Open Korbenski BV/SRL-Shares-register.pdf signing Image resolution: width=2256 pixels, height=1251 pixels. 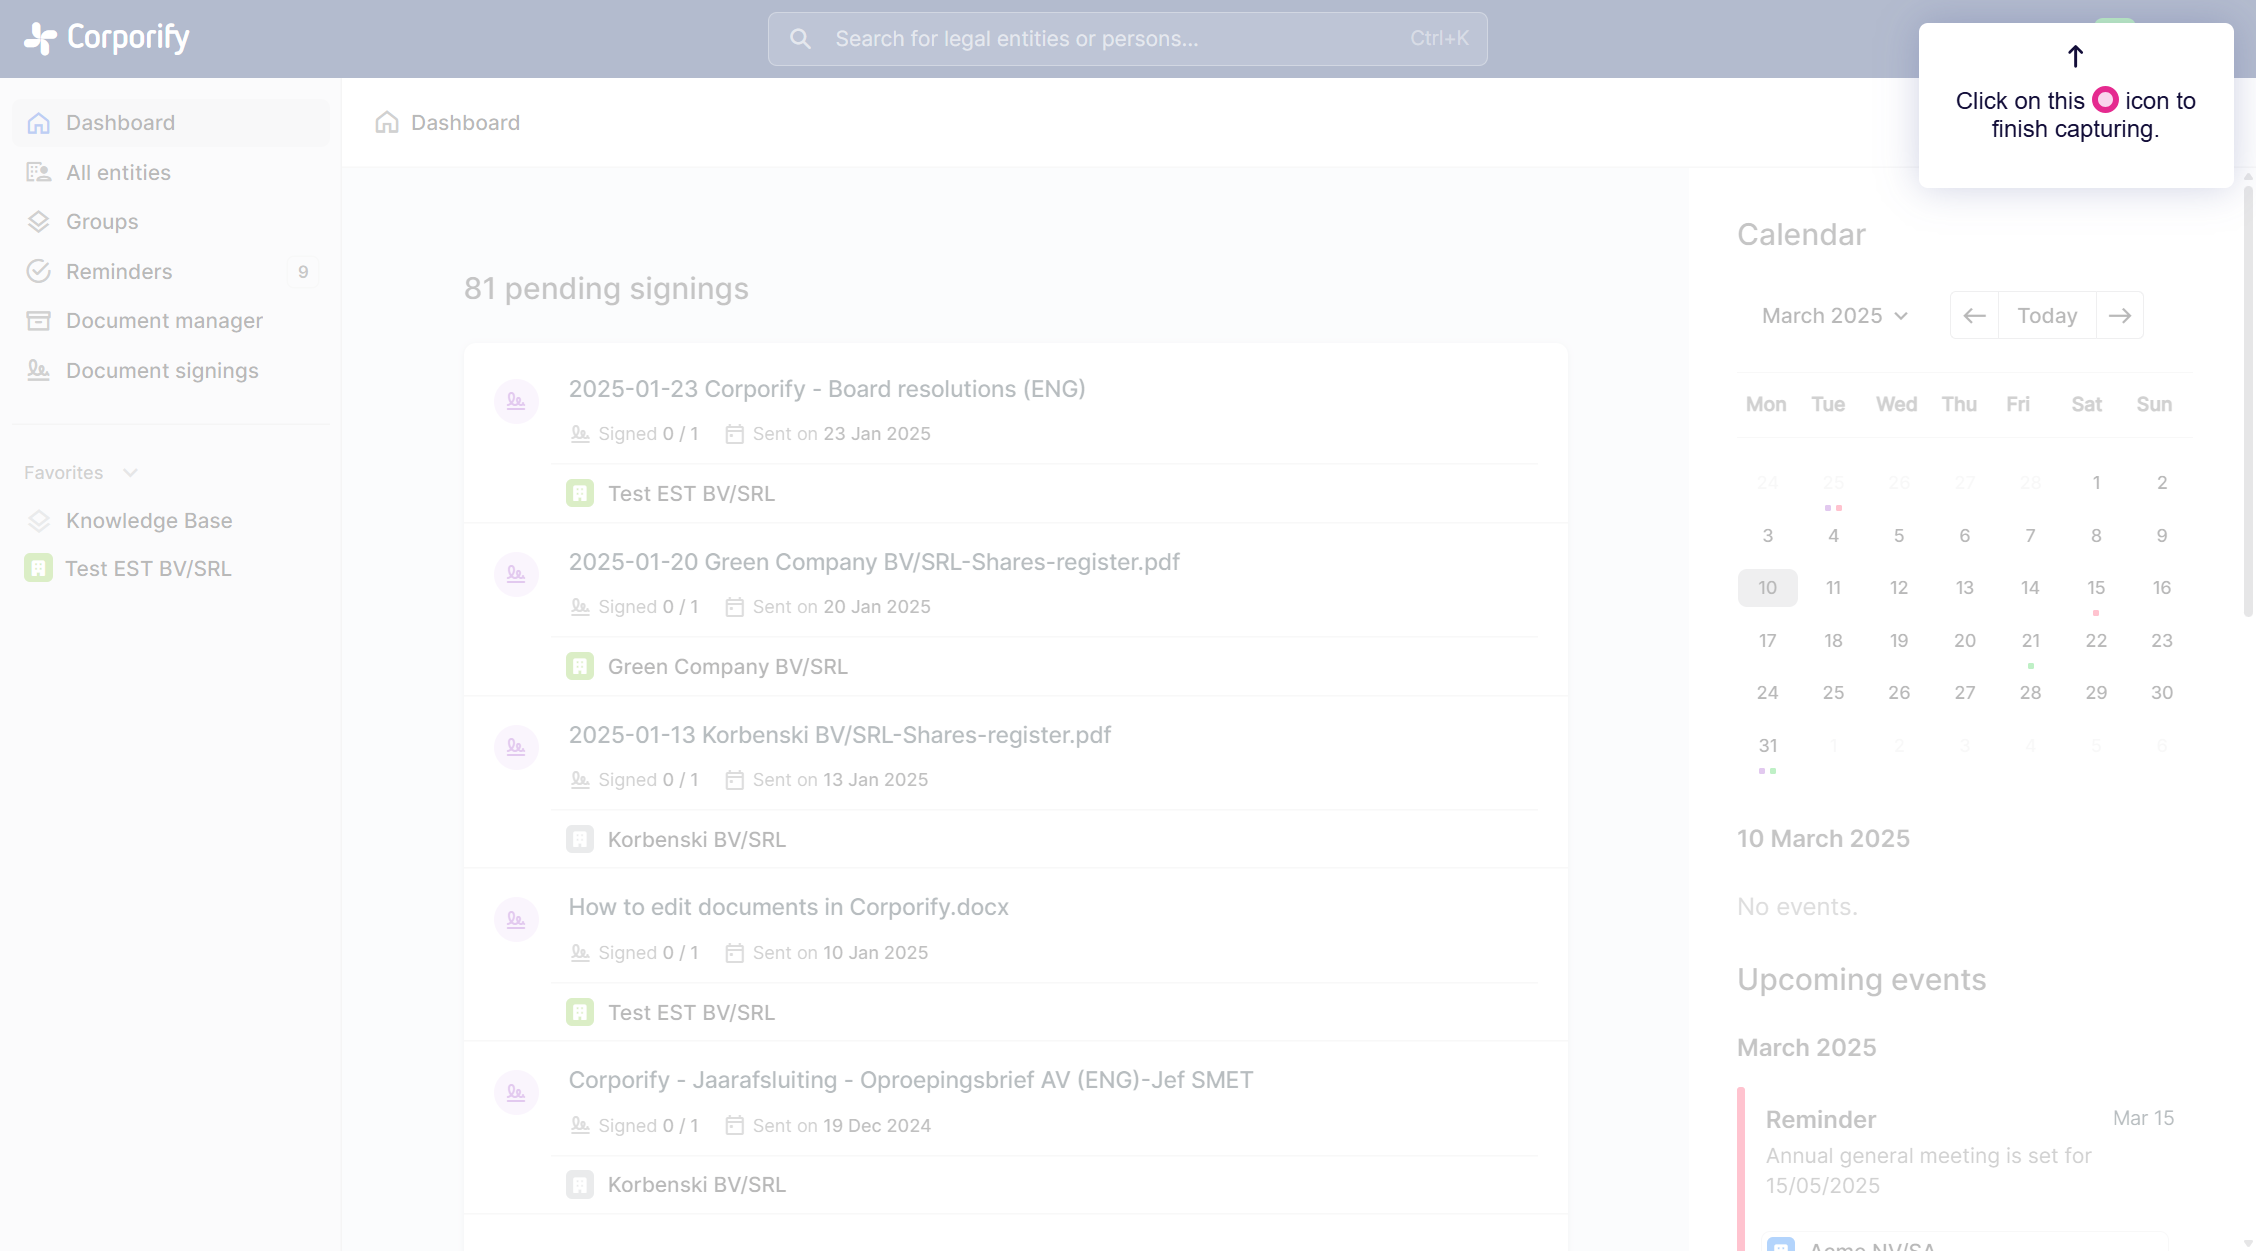pyautogui.click(x=839, y=735)
